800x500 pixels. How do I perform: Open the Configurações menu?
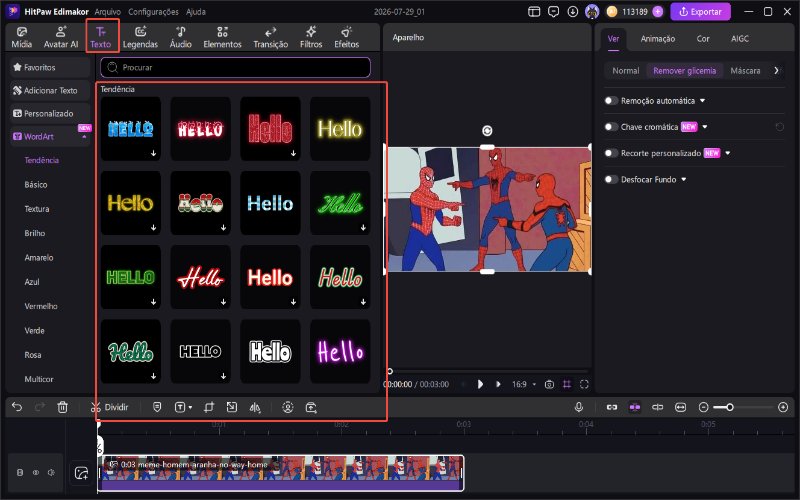coord(153,11)
